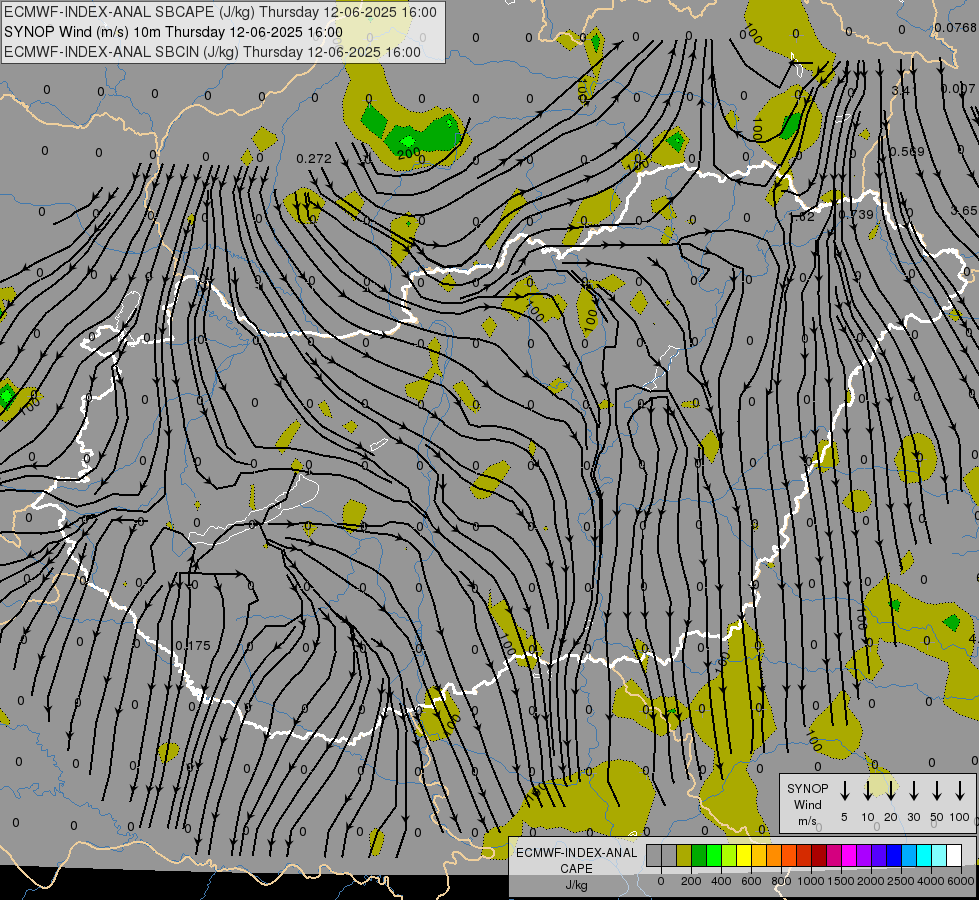This screenshot has height=900, width=979.
Task: Click the '2000' legend tick label
Action: [x=871, y=881]
